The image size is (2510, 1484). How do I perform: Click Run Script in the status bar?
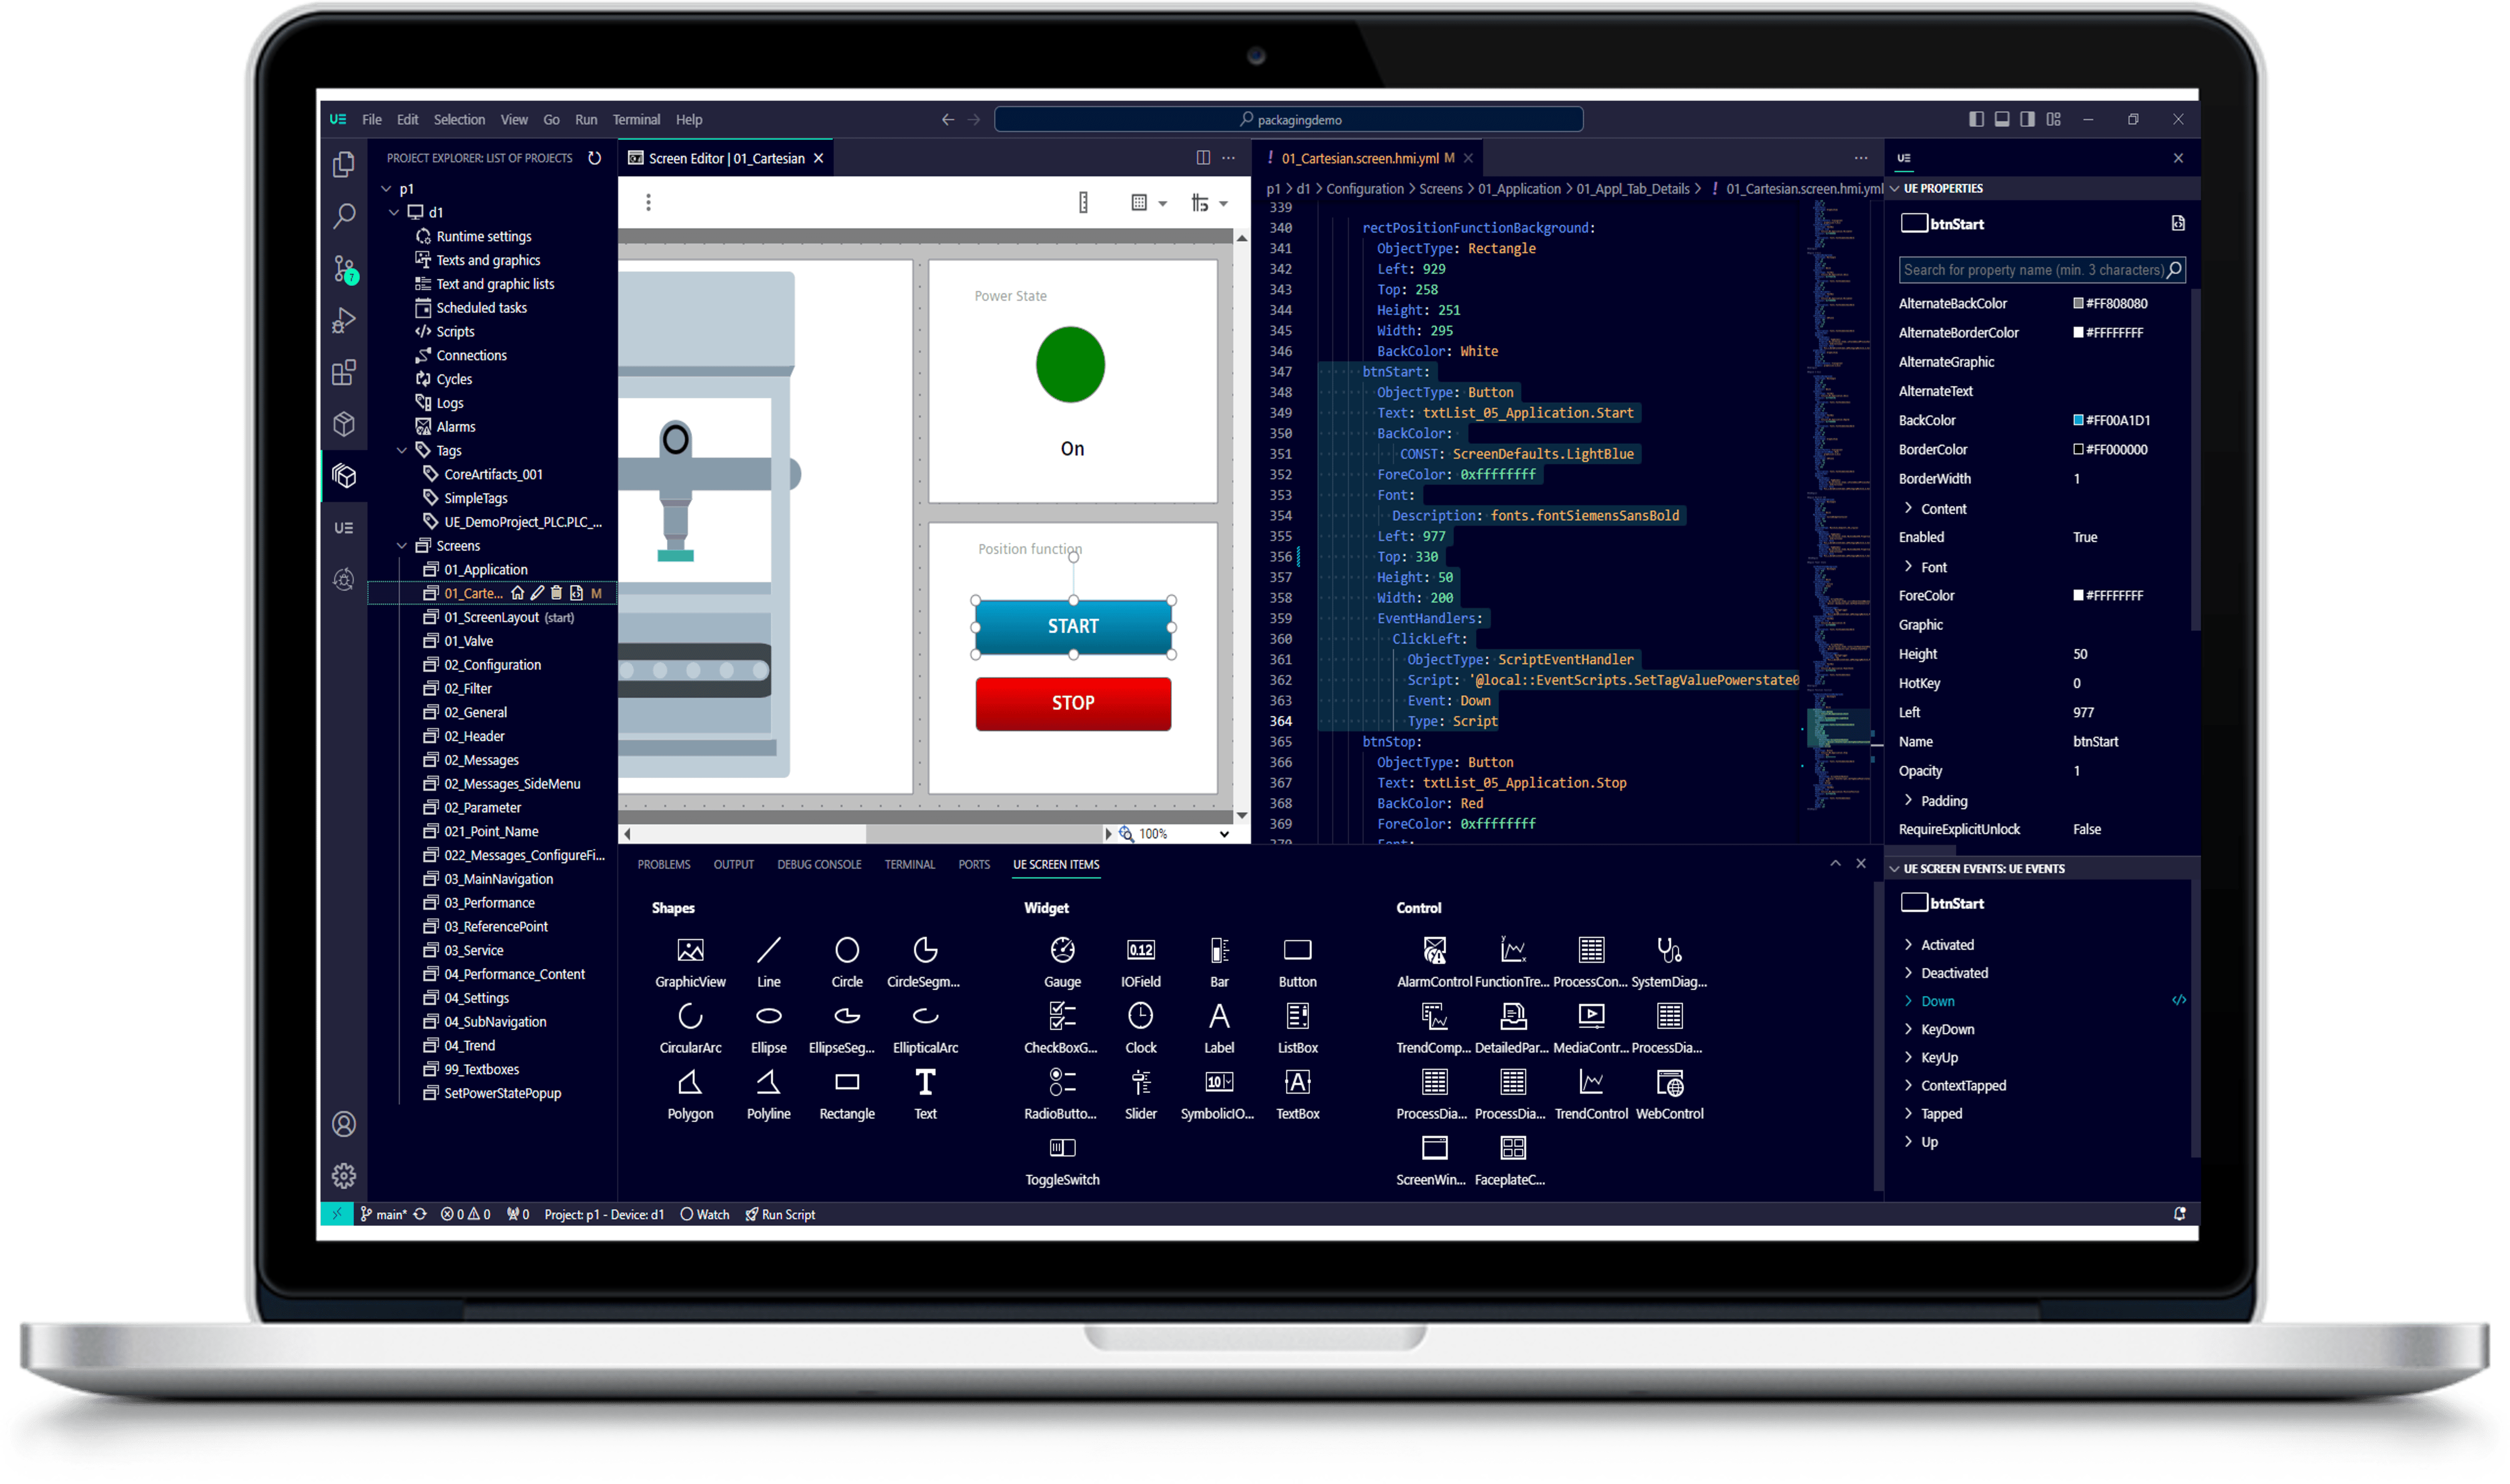coord(780,1215)
